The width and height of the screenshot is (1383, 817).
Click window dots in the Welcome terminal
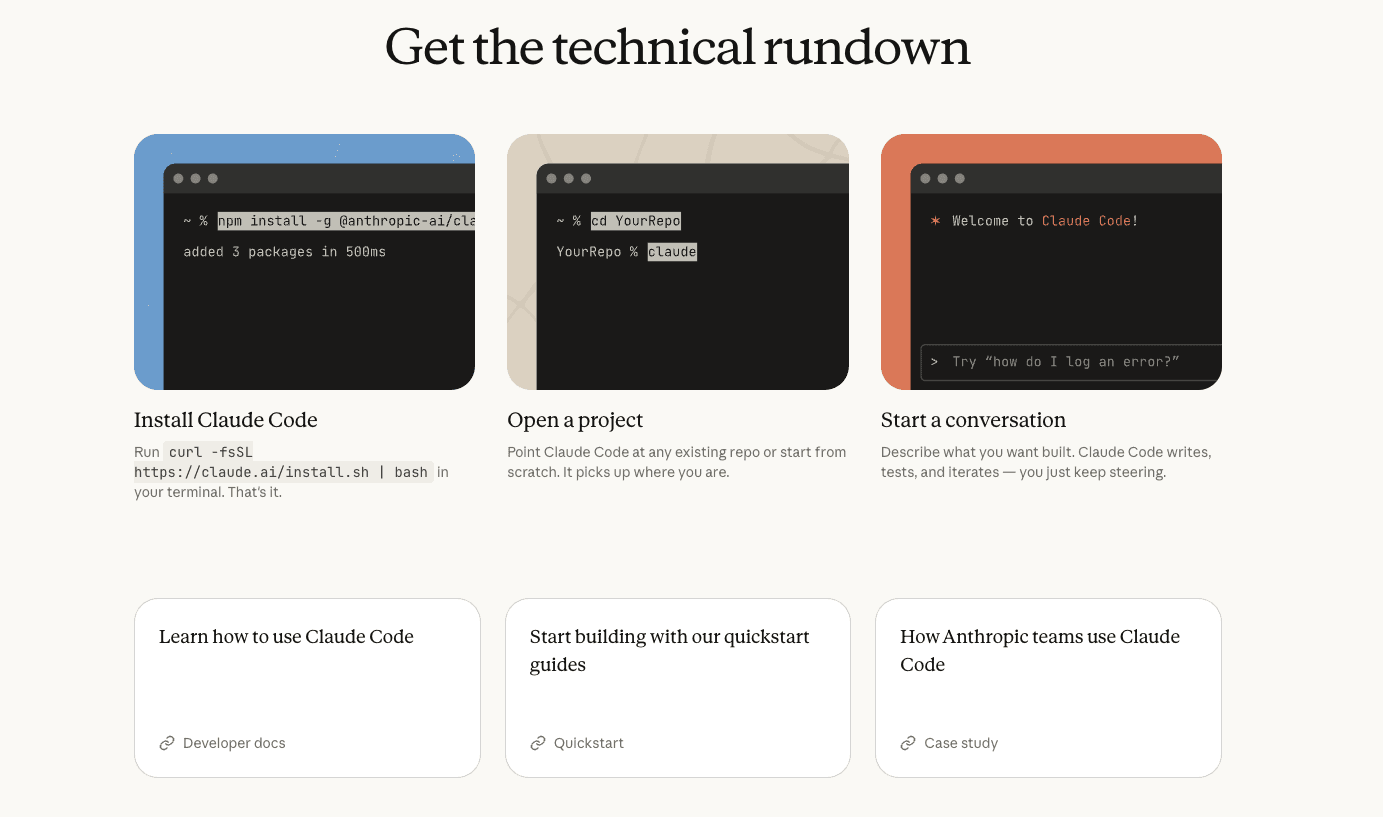(942, 179)
